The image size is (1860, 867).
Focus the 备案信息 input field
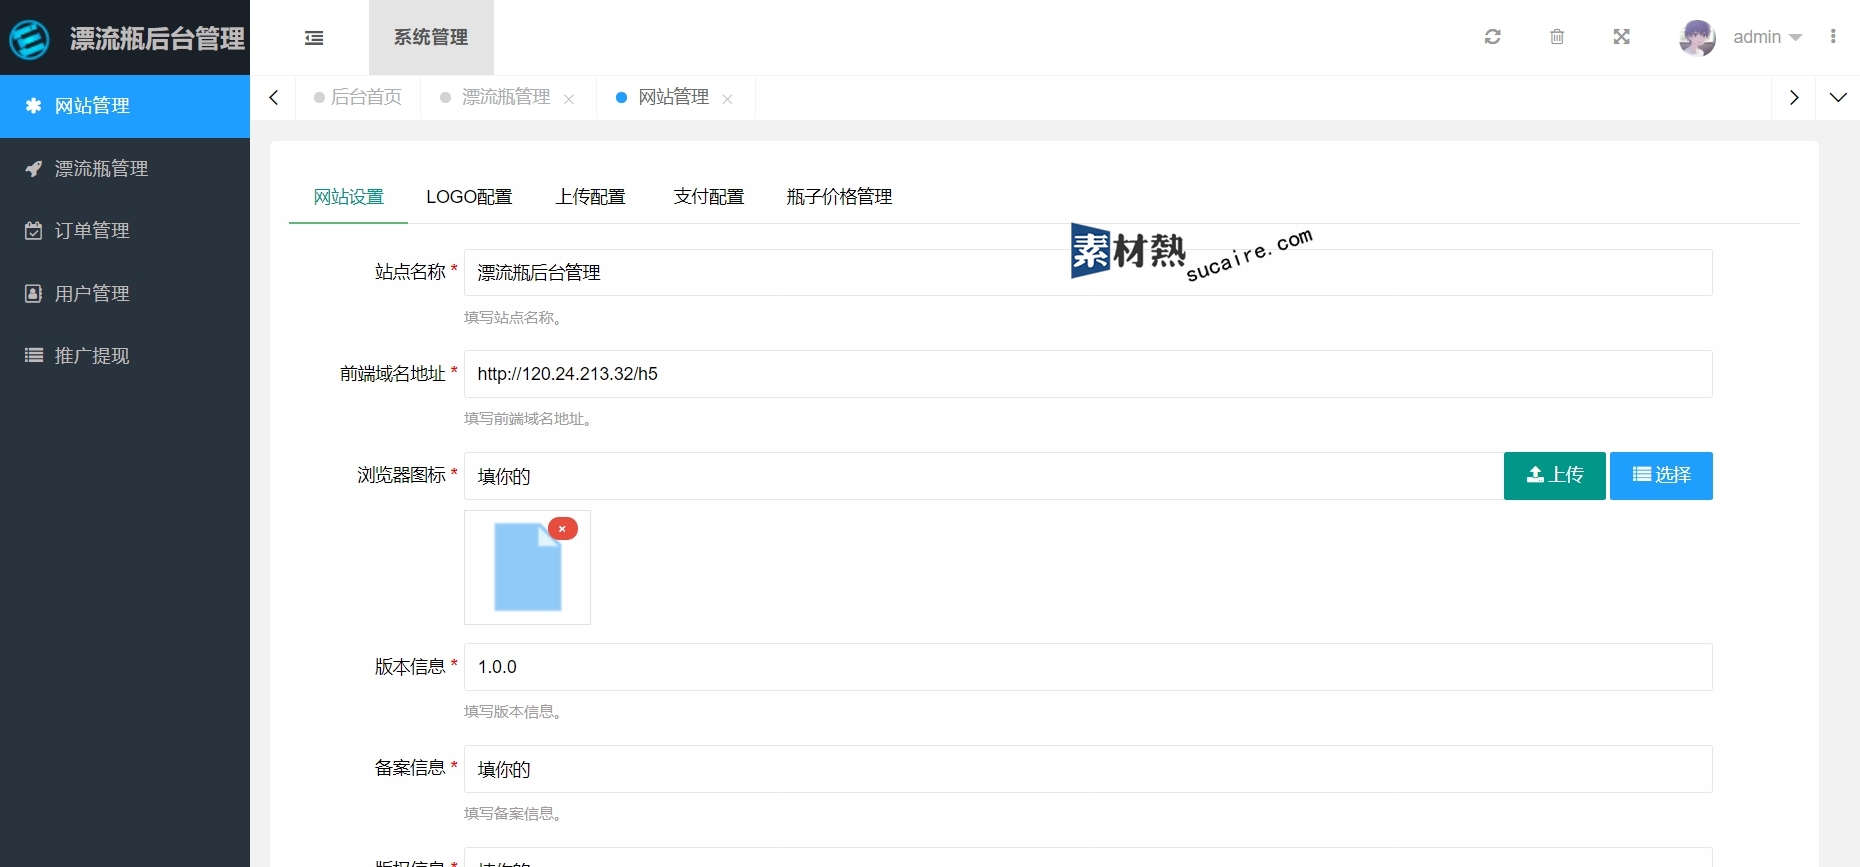tap(1088, 769)
